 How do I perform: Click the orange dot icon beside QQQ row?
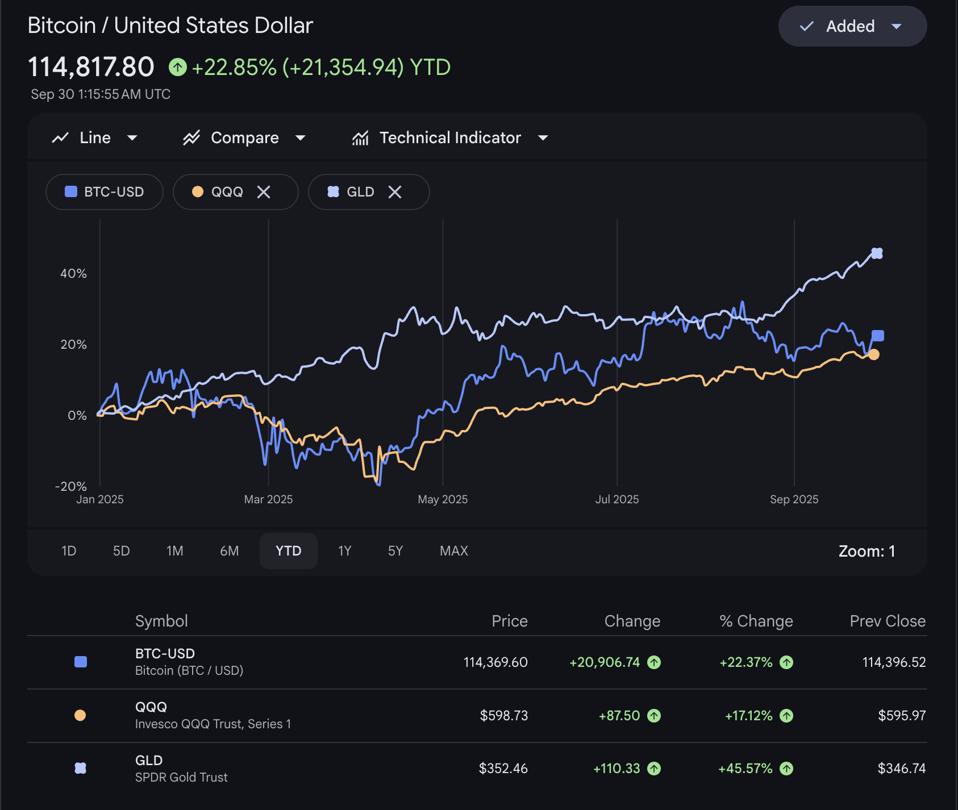tap(80, 714)
